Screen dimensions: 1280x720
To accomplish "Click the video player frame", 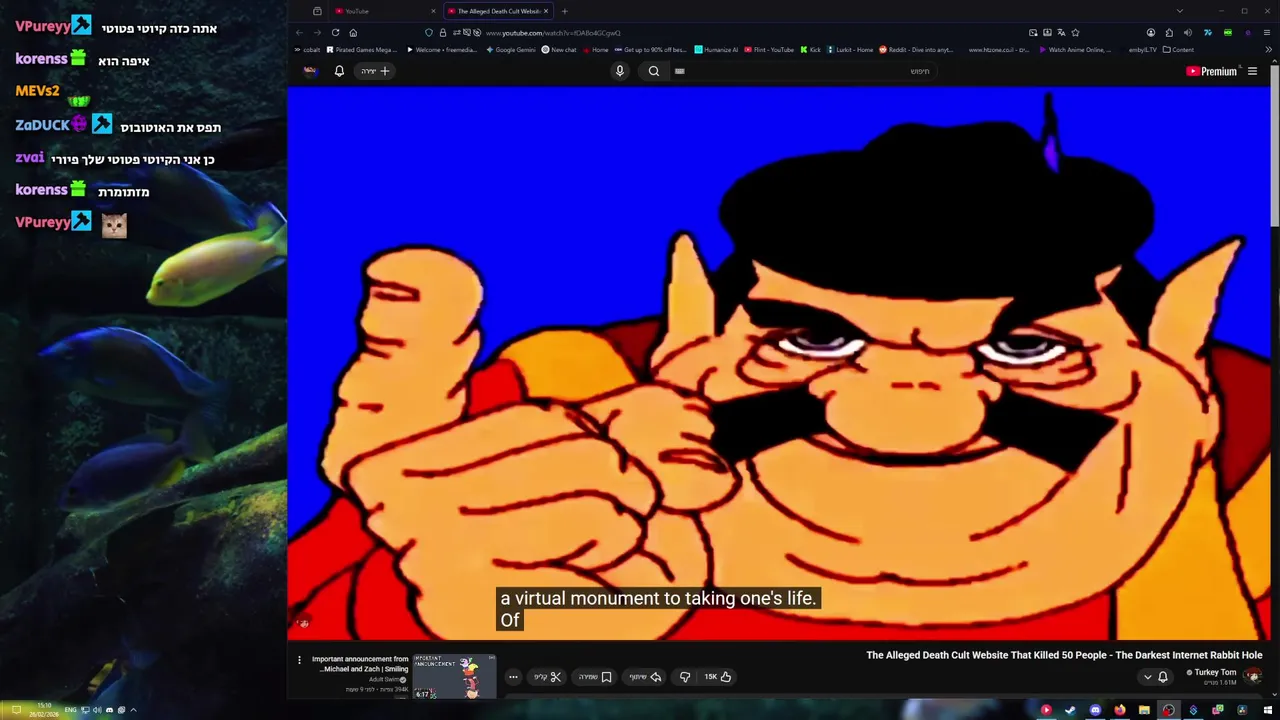I will [779, 363].
